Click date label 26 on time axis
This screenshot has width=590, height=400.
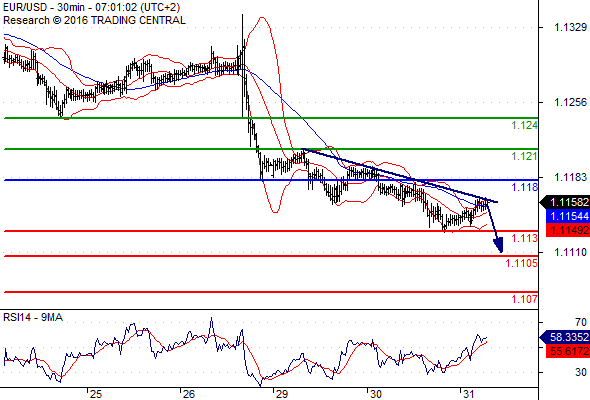click(x=189, y=394)
